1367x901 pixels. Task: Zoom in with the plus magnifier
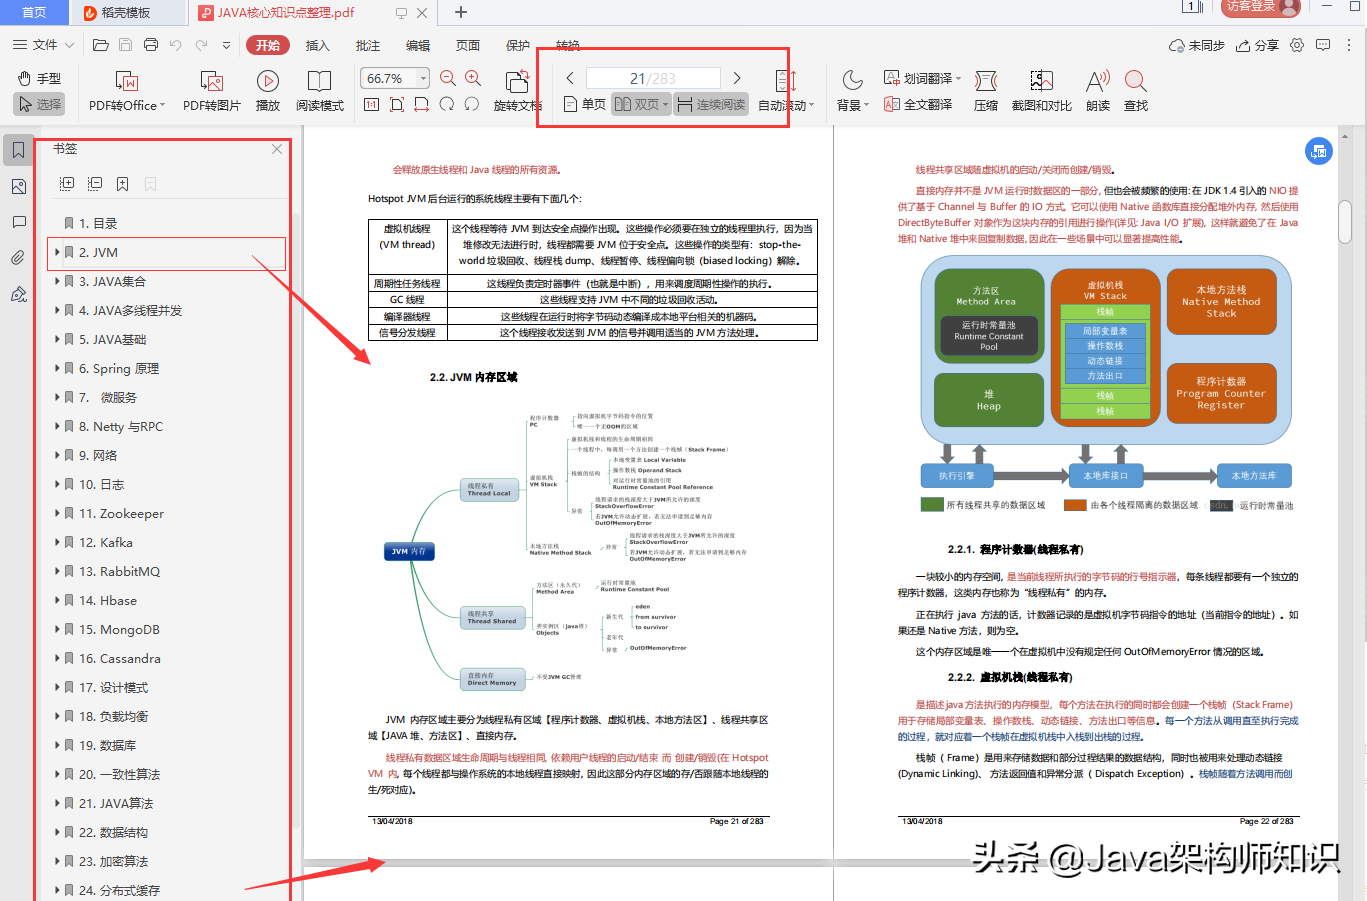[473, 78]
